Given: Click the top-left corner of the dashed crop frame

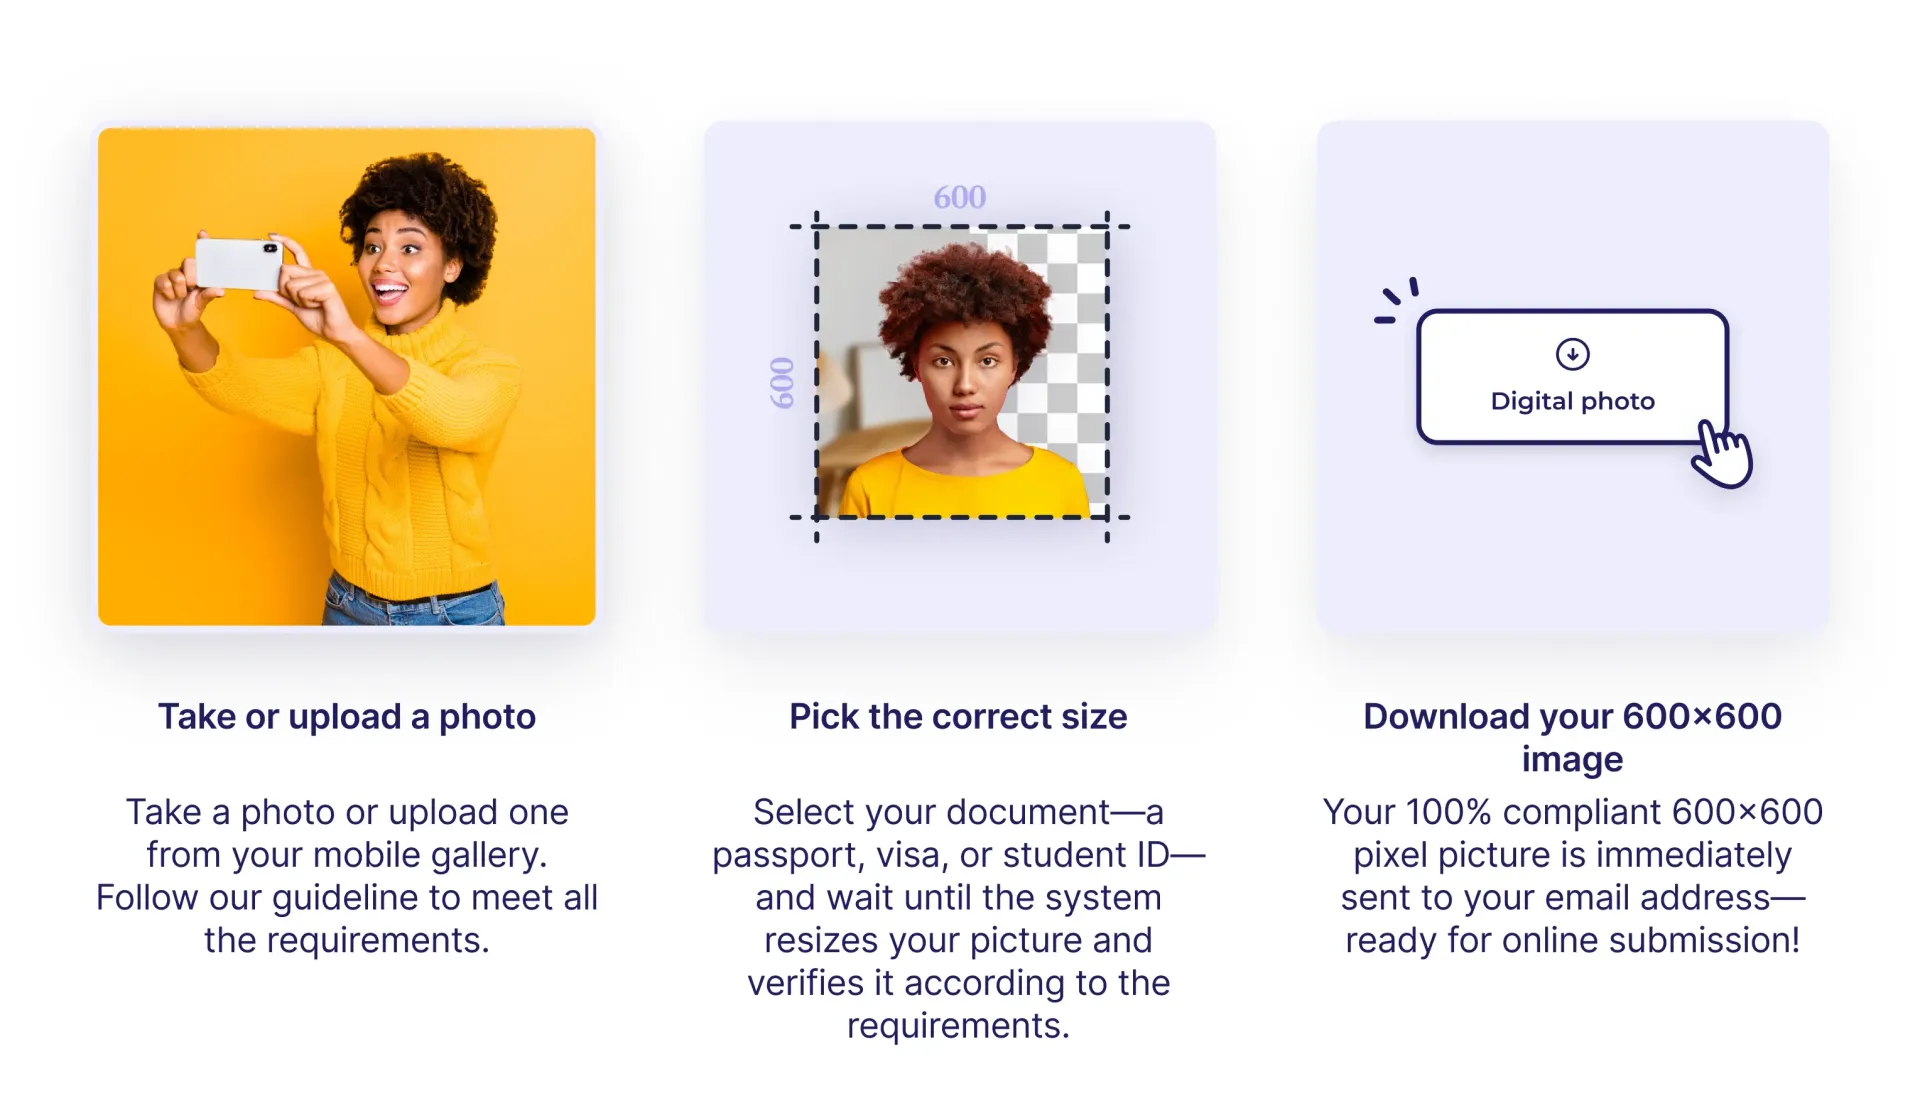Looking at the screenshot, I should point(817,227).
